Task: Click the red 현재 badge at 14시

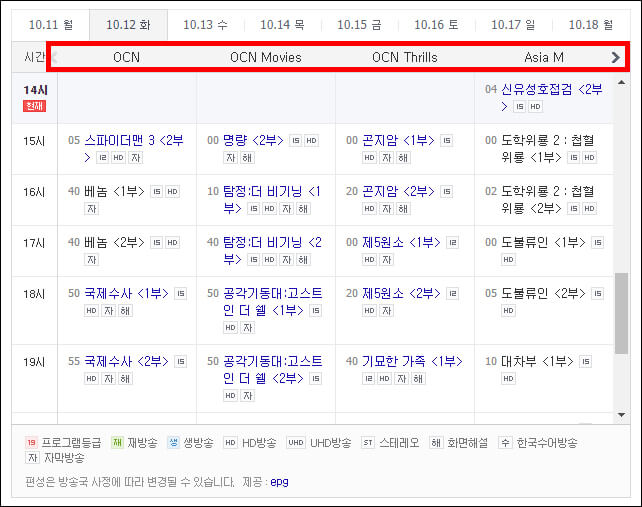Action: pos(34,106)
